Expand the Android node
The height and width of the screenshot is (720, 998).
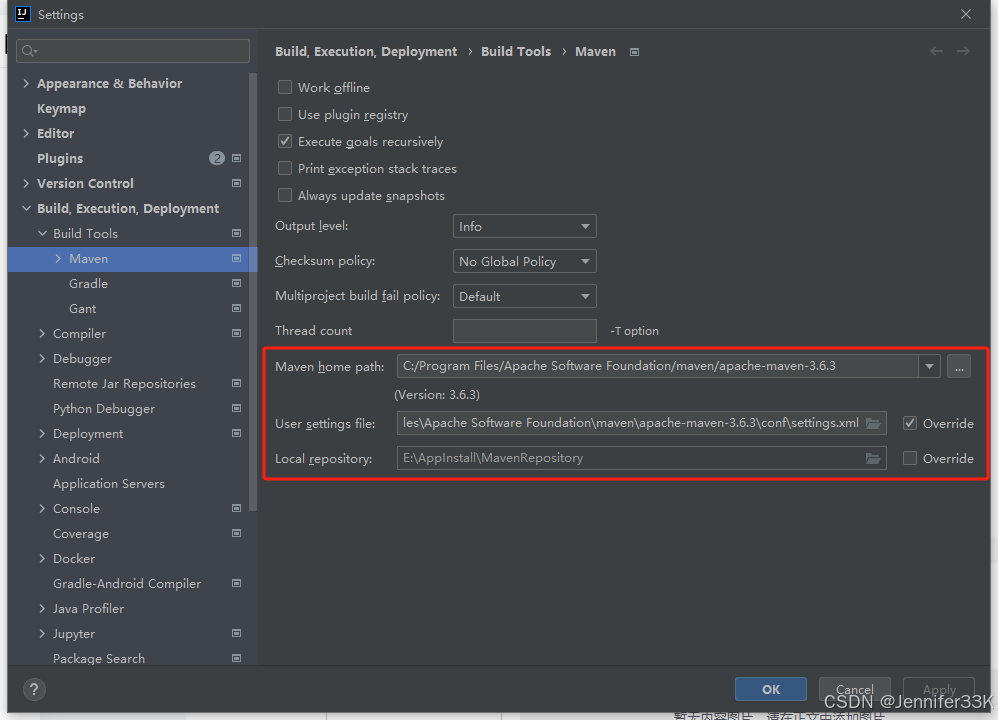point(42,458)
